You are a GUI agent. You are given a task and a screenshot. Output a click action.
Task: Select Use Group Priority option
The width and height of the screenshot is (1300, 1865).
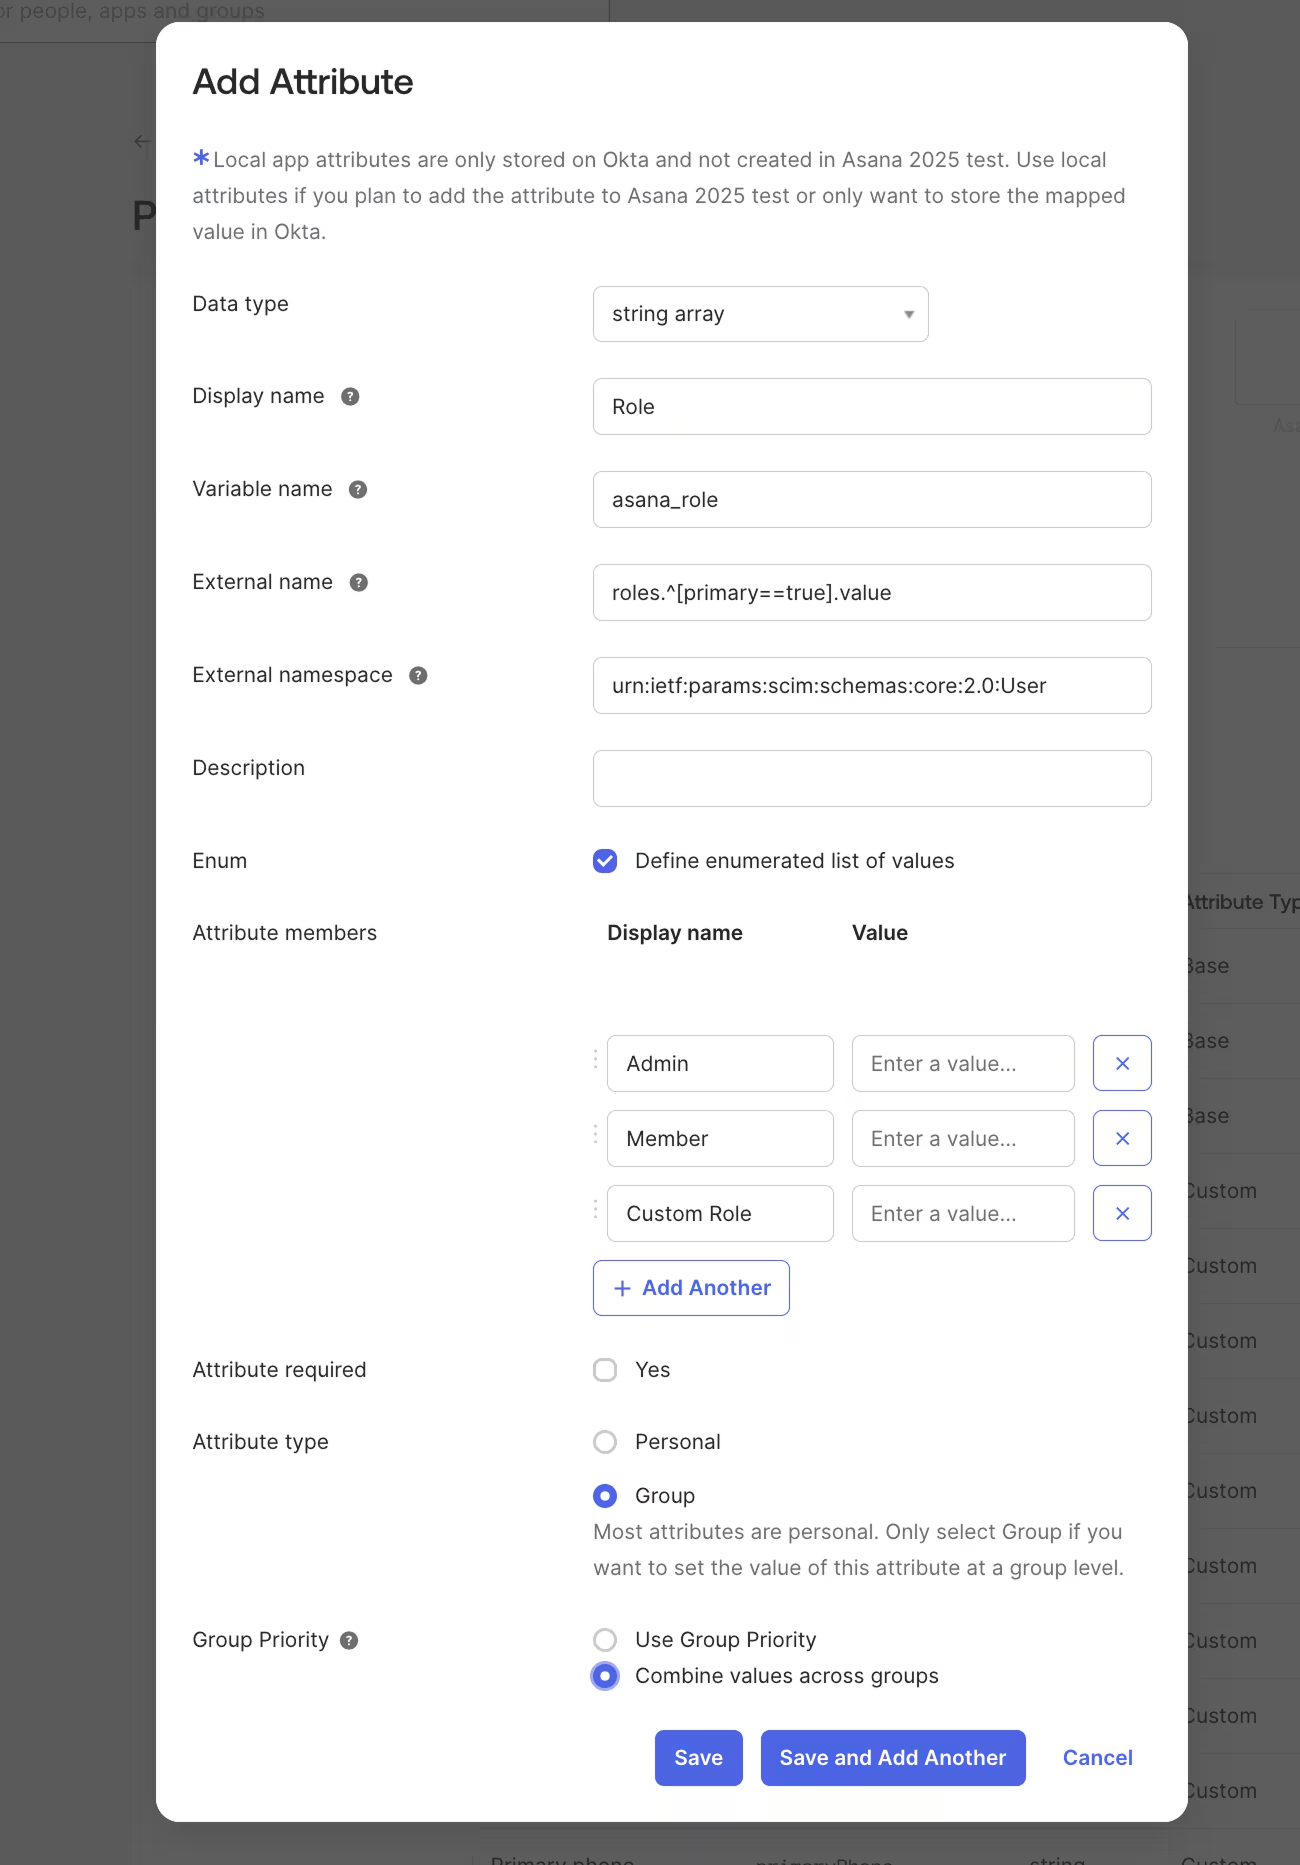point(605,1640)
